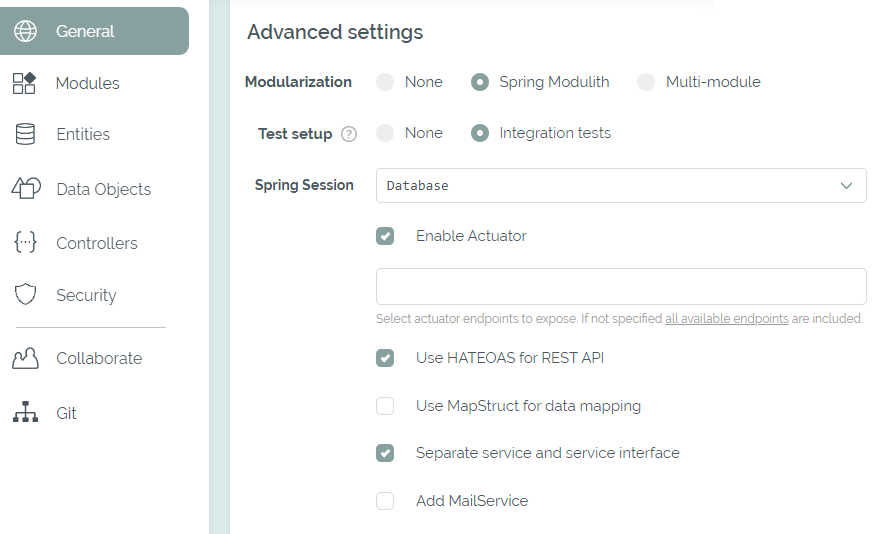Click the Test setup help icon

click(349, 134)
